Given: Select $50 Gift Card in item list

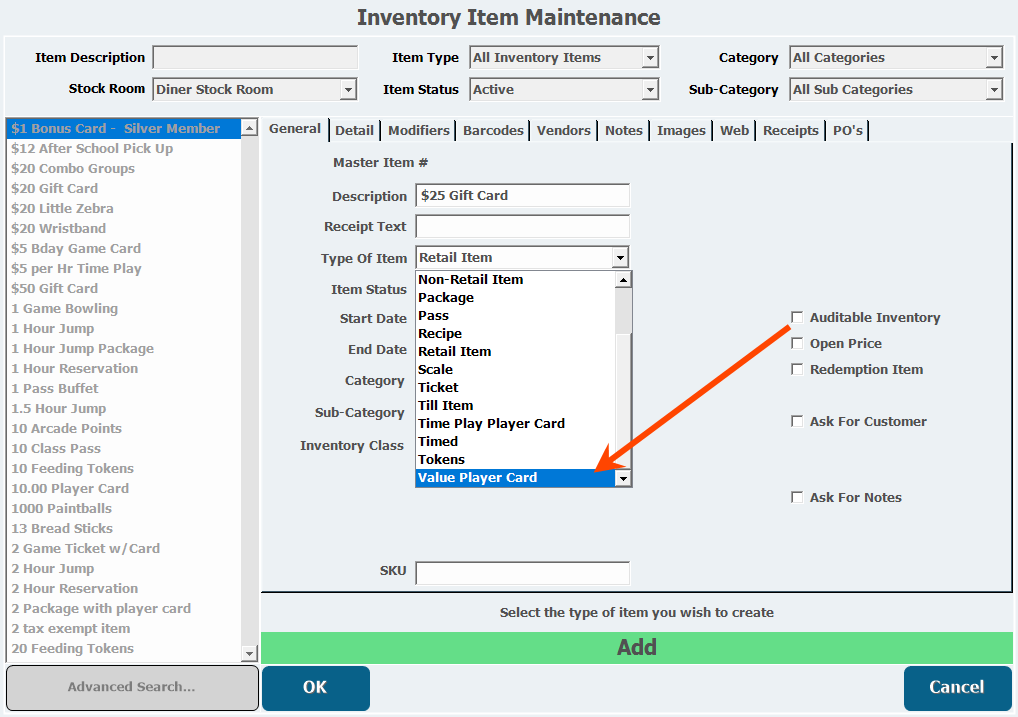Looking at the screenshot, I should coord(55,289).
